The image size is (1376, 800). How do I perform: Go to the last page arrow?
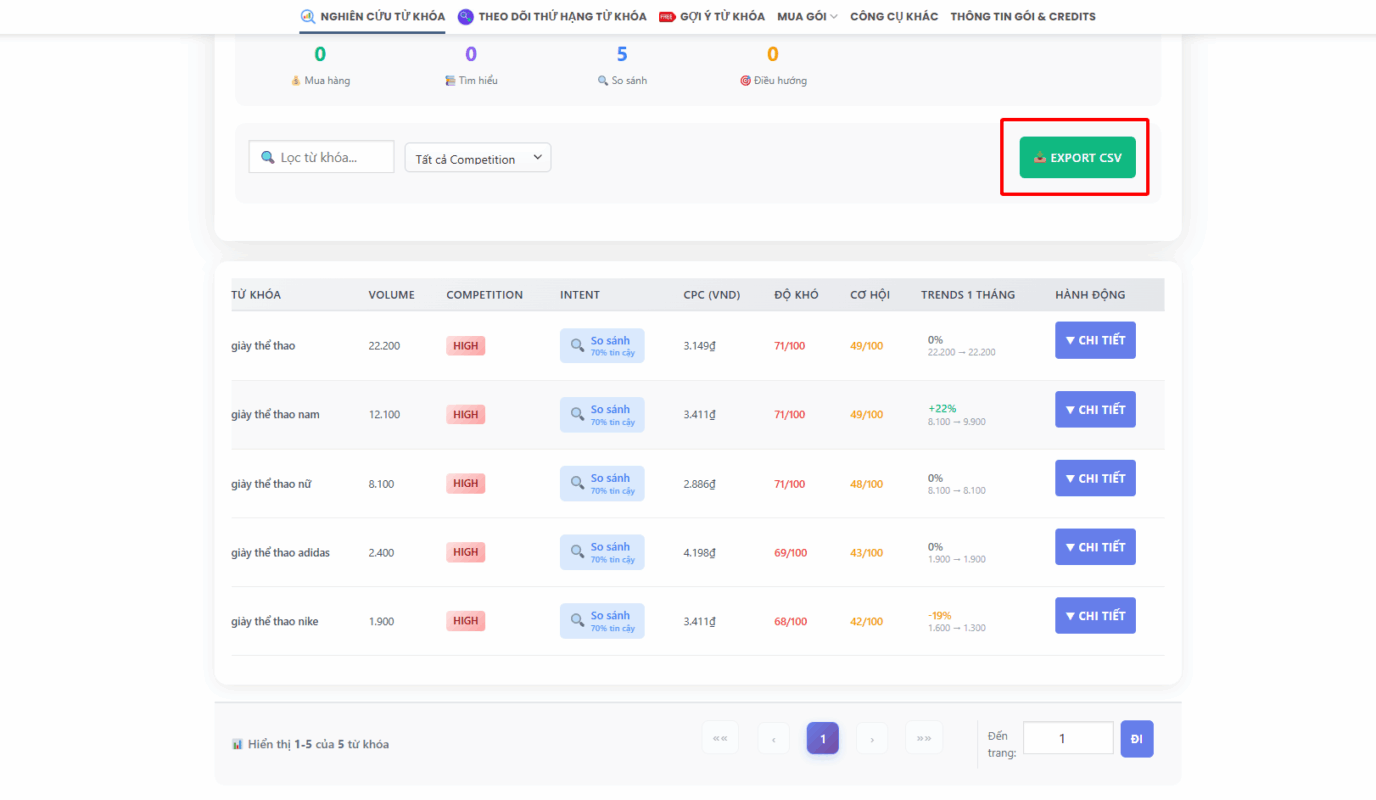[x=923, y=739]
